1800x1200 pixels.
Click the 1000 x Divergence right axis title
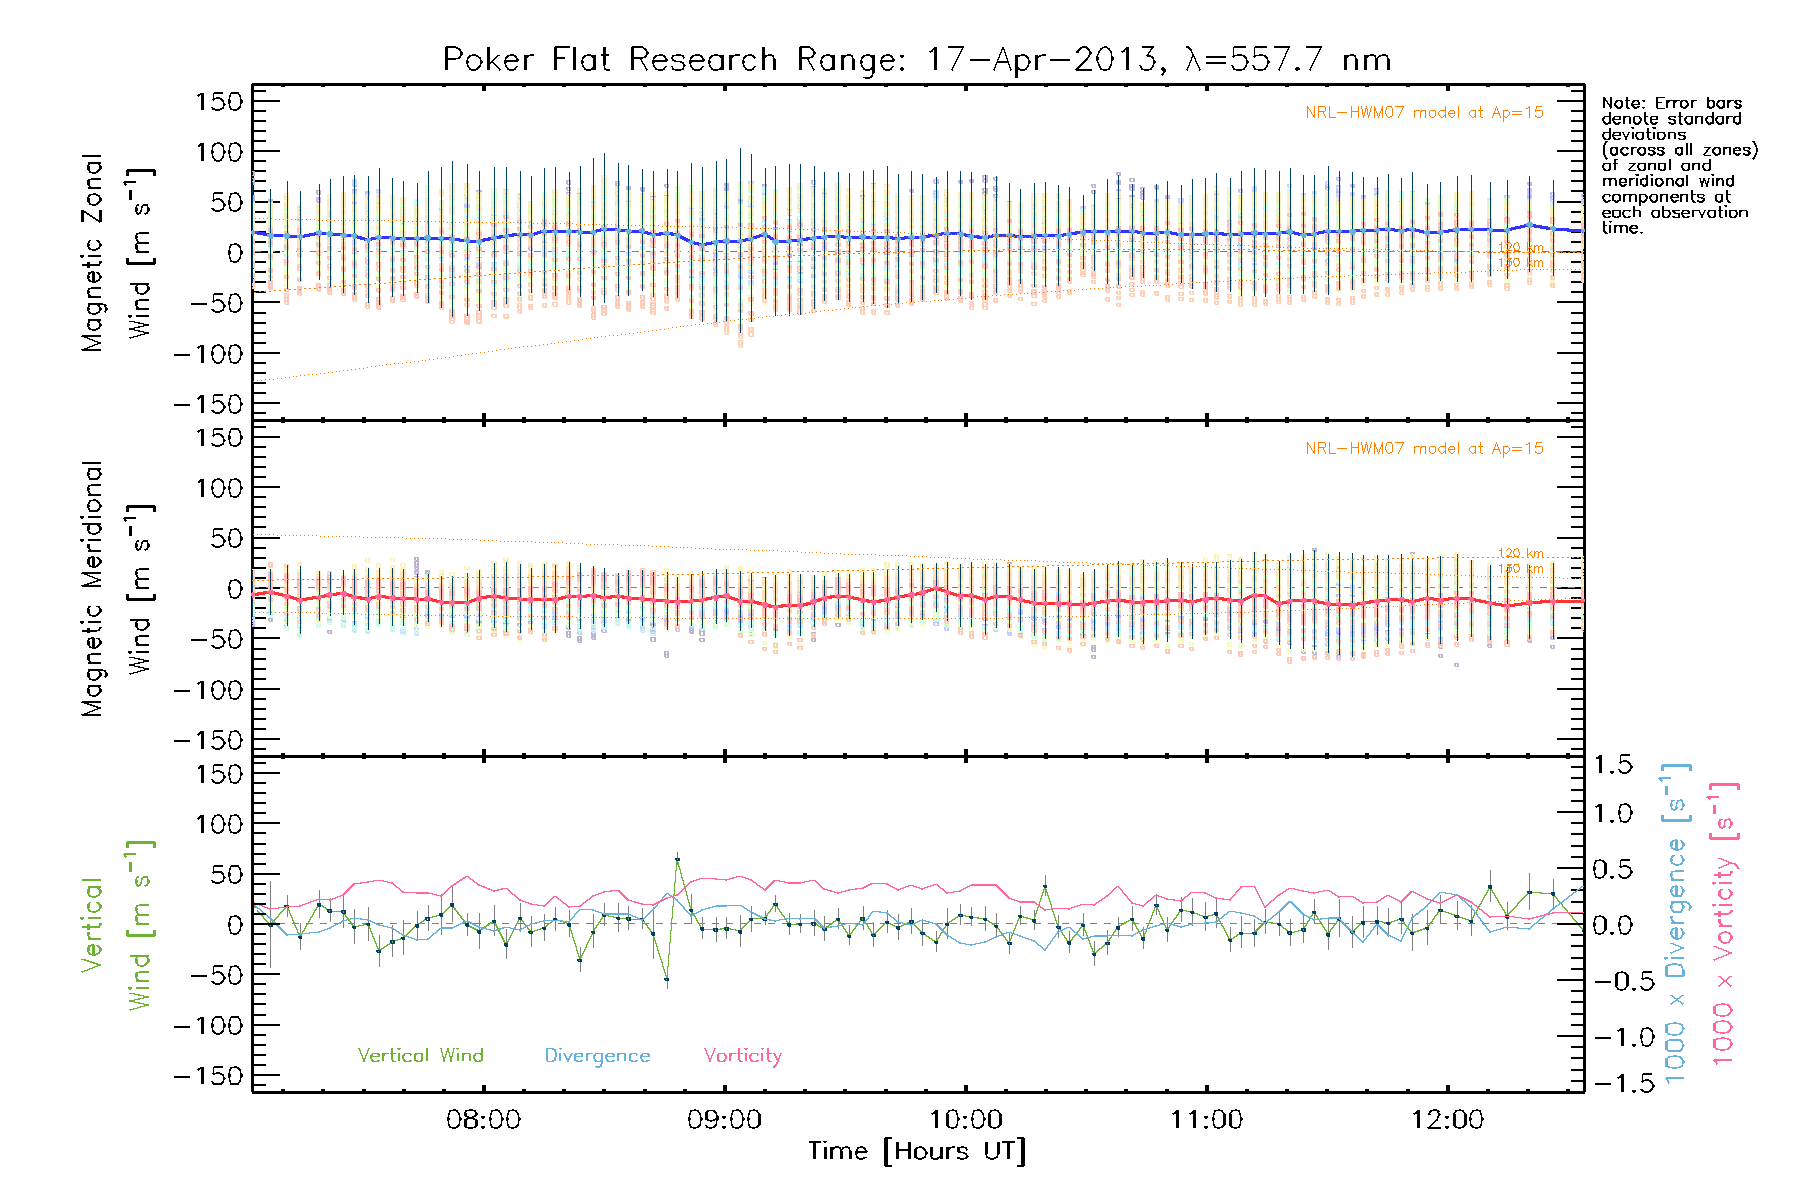(1675, 925)
